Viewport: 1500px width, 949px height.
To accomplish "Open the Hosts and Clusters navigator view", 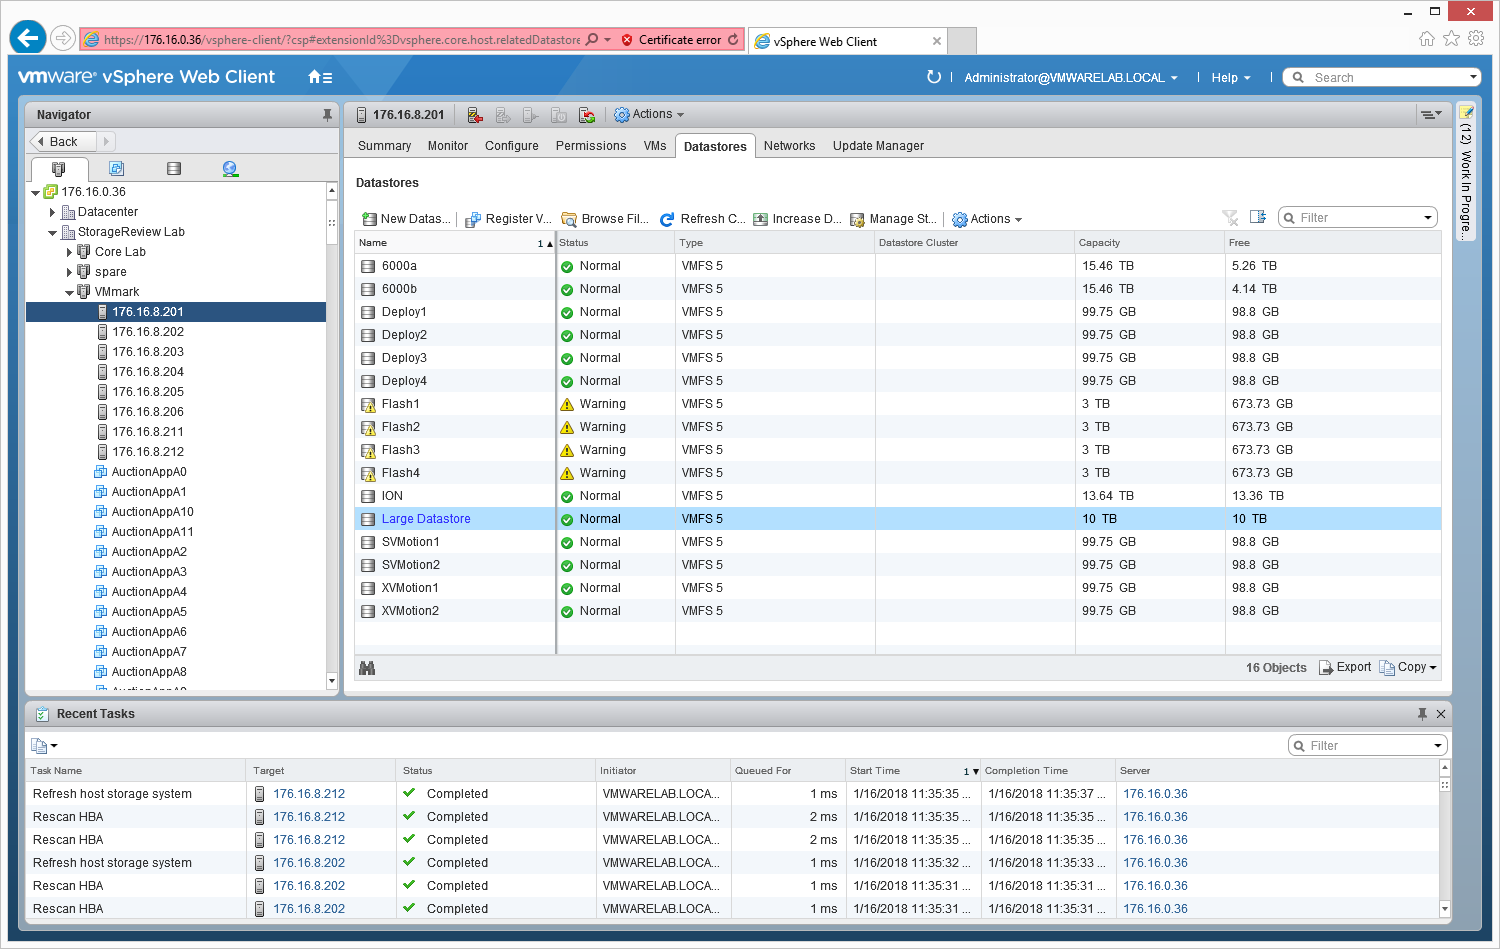I will coord(58,169).
